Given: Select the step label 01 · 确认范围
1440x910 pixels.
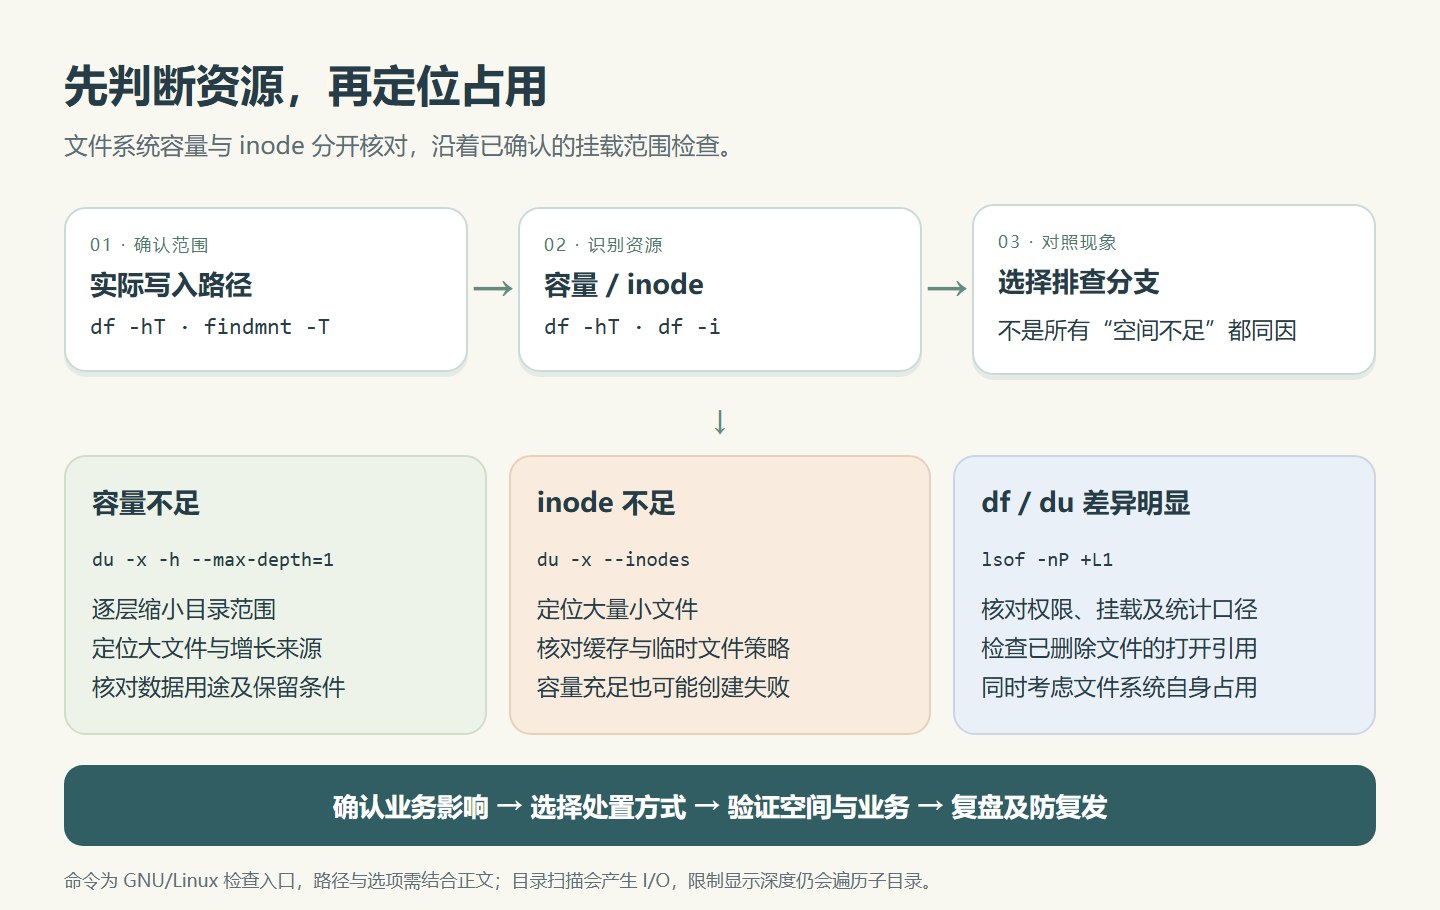Looking at the screenshot, I should [149, 245].
